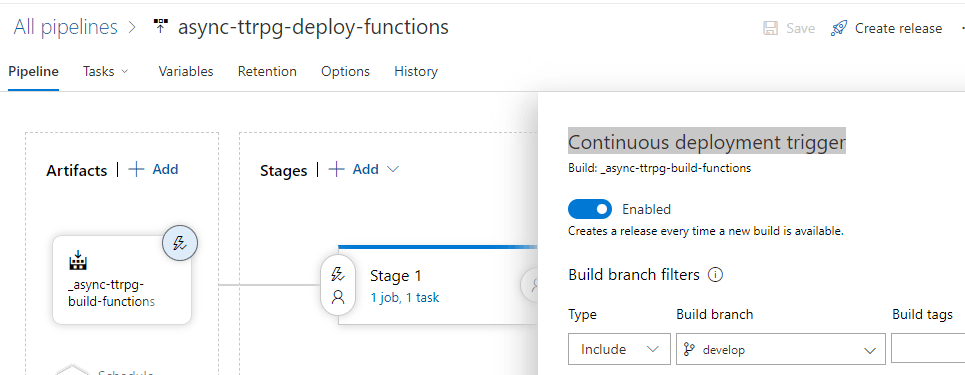Switch to the Variables tab
Image resolution: width=965 pixels, height=375 pixels.
(x=186, y=71)
